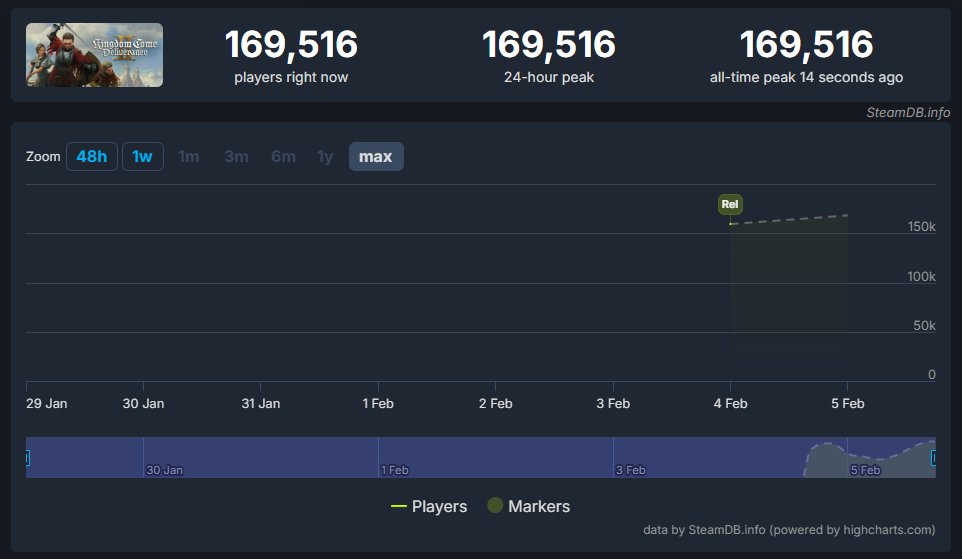
Task: Toggle the Markers series in legend
Action: [x=538, y=507]
